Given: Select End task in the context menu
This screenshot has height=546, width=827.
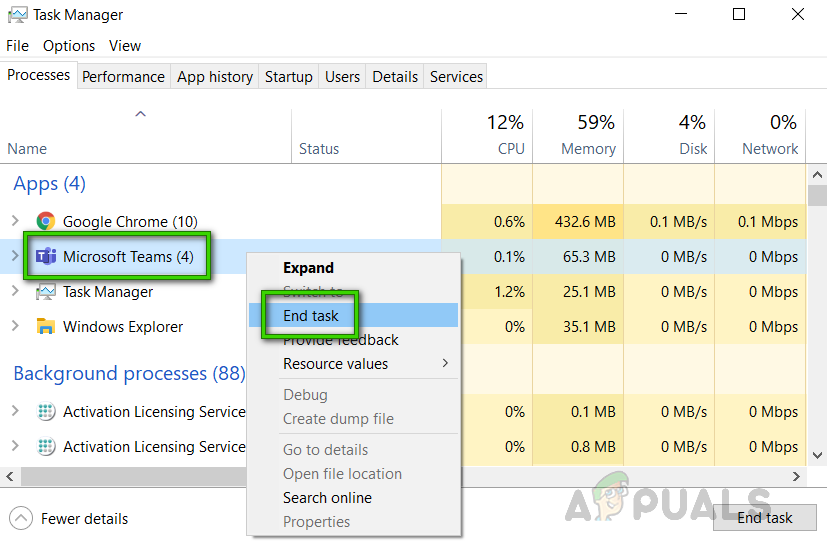Looking at the screenshot, I should 311,316.
